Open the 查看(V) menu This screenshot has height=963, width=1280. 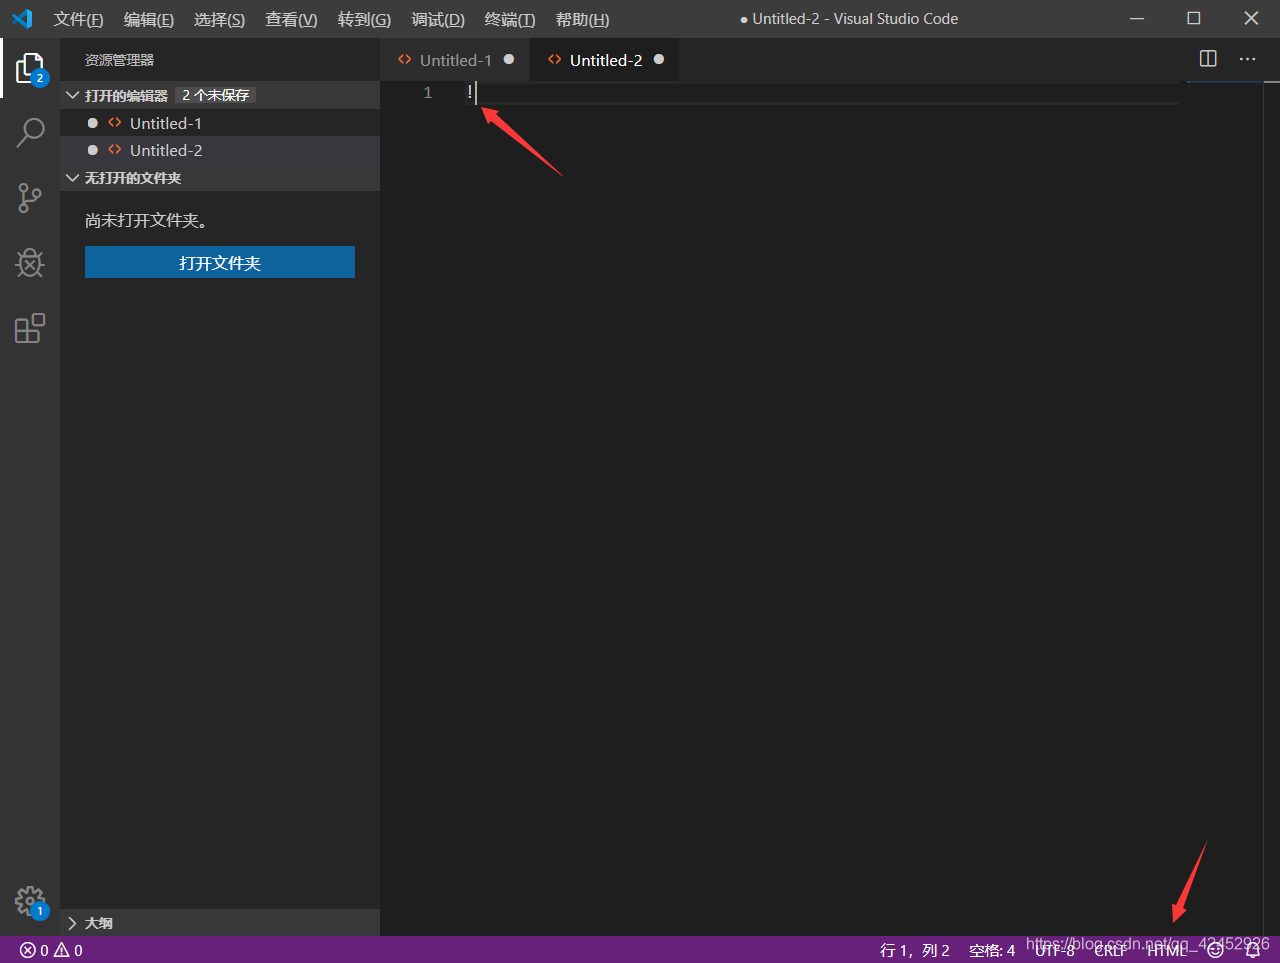tap(291, 20)
